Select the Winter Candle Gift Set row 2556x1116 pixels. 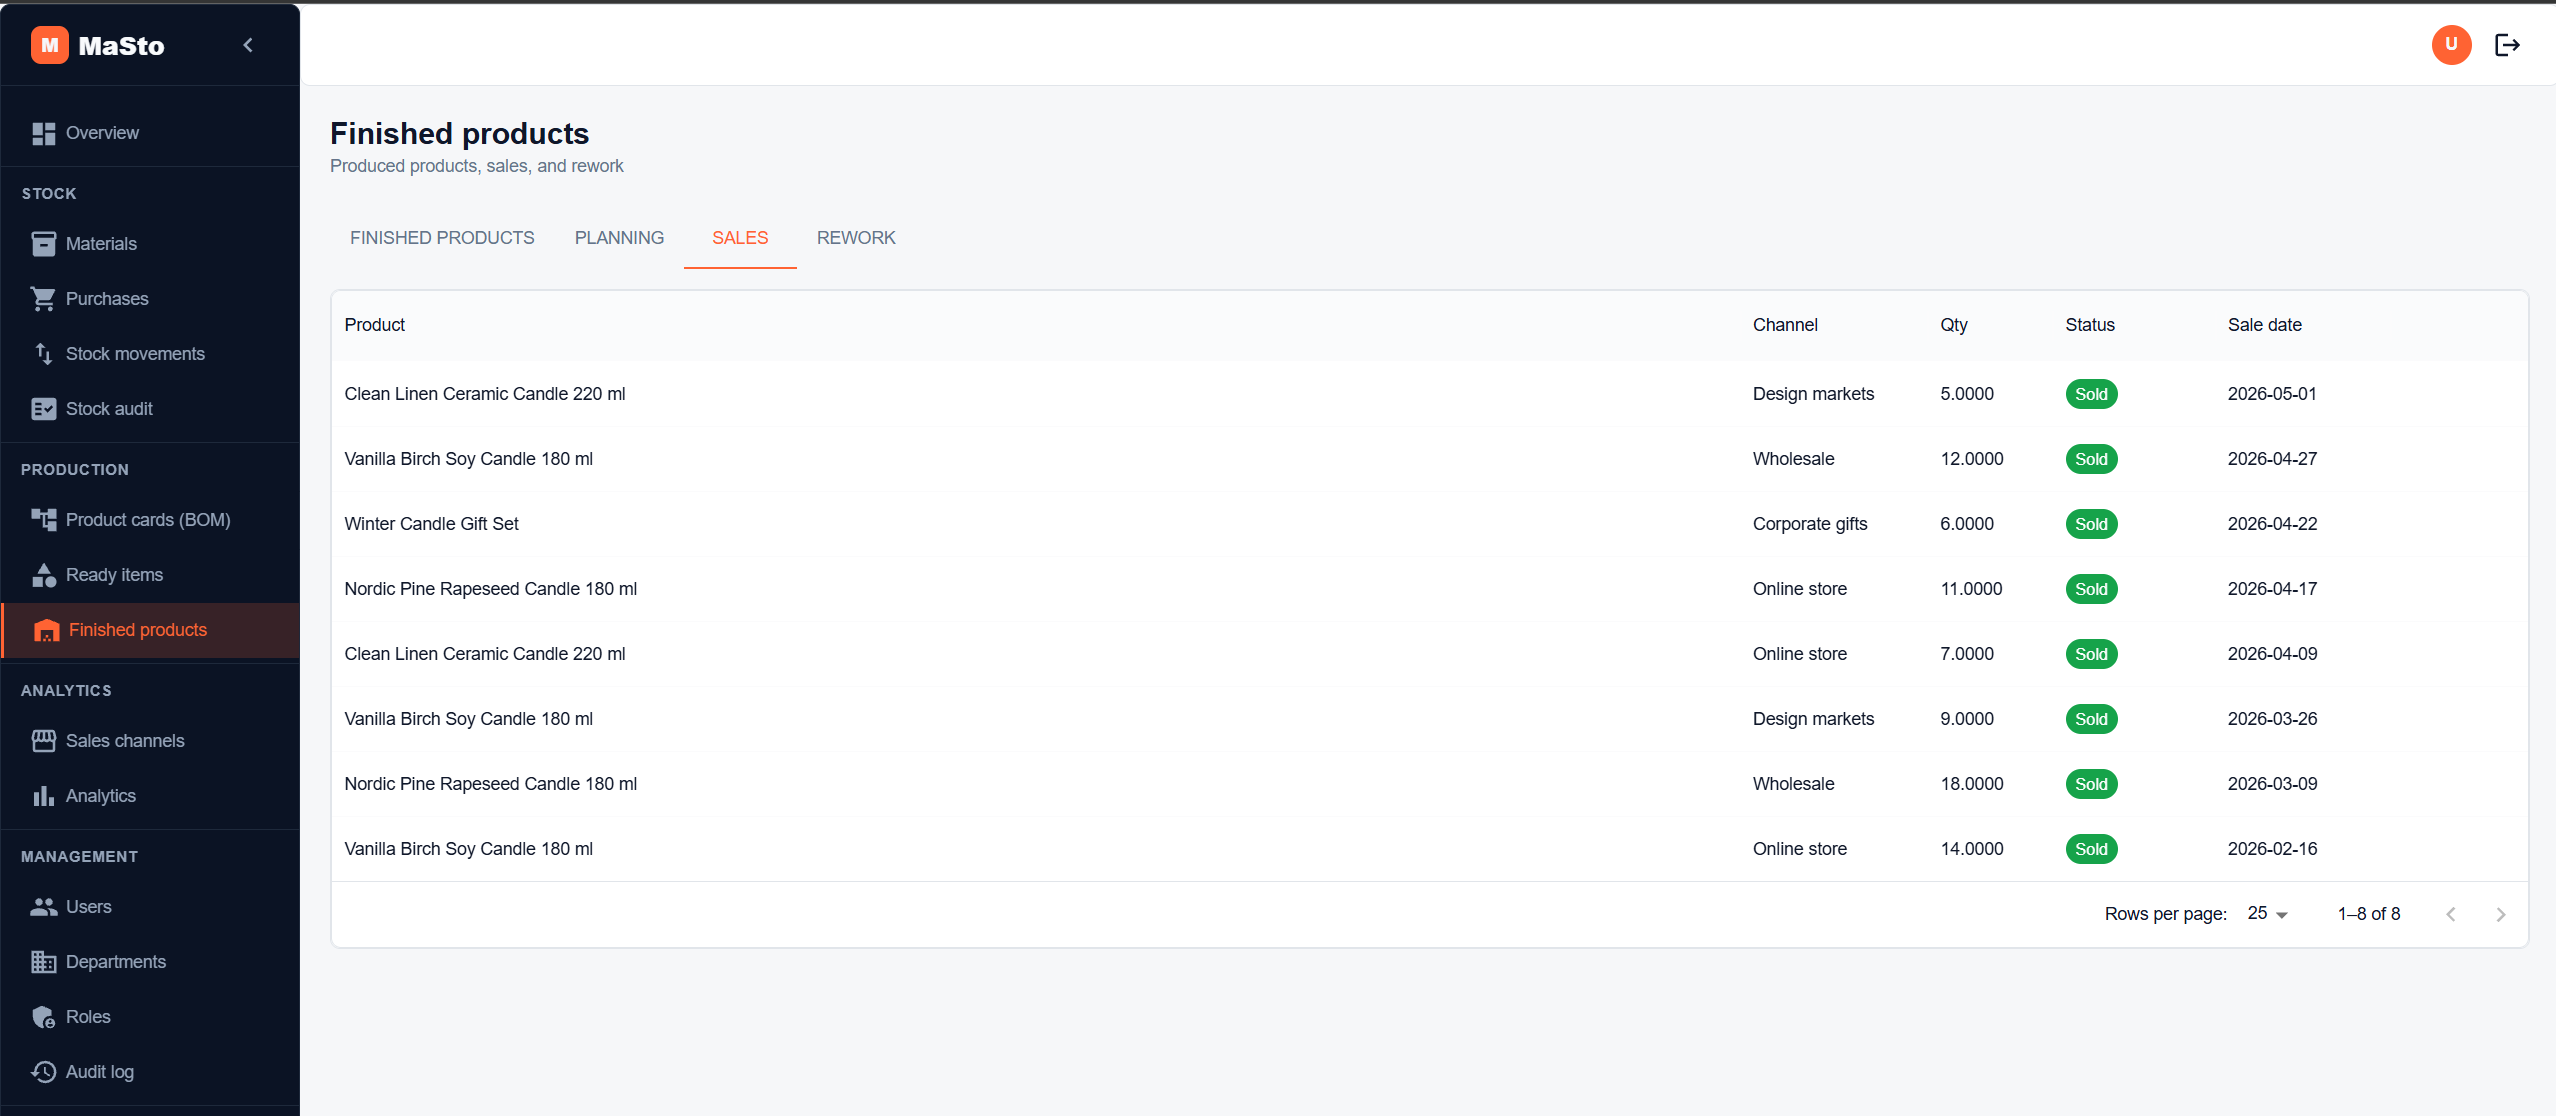click(x=1429, y=524)
